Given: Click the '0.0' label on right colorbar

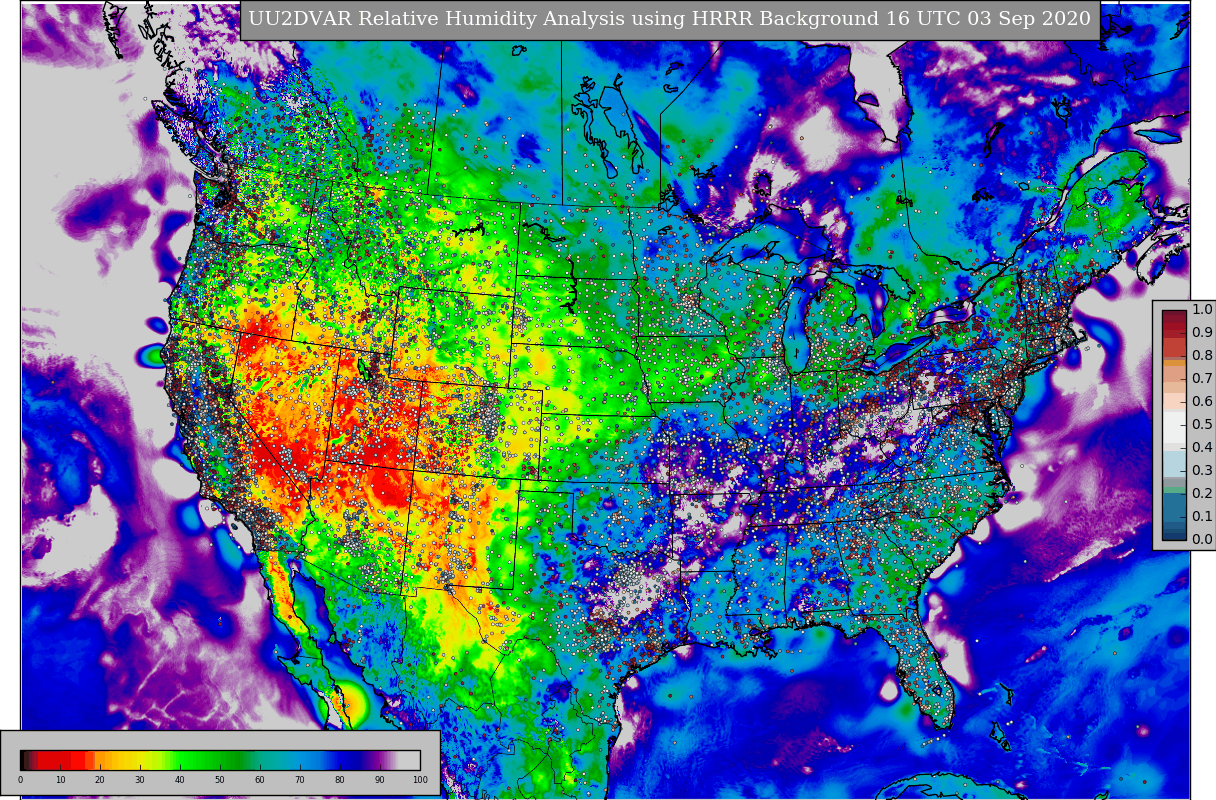Looking at the screenshot, I should 1202,540.
